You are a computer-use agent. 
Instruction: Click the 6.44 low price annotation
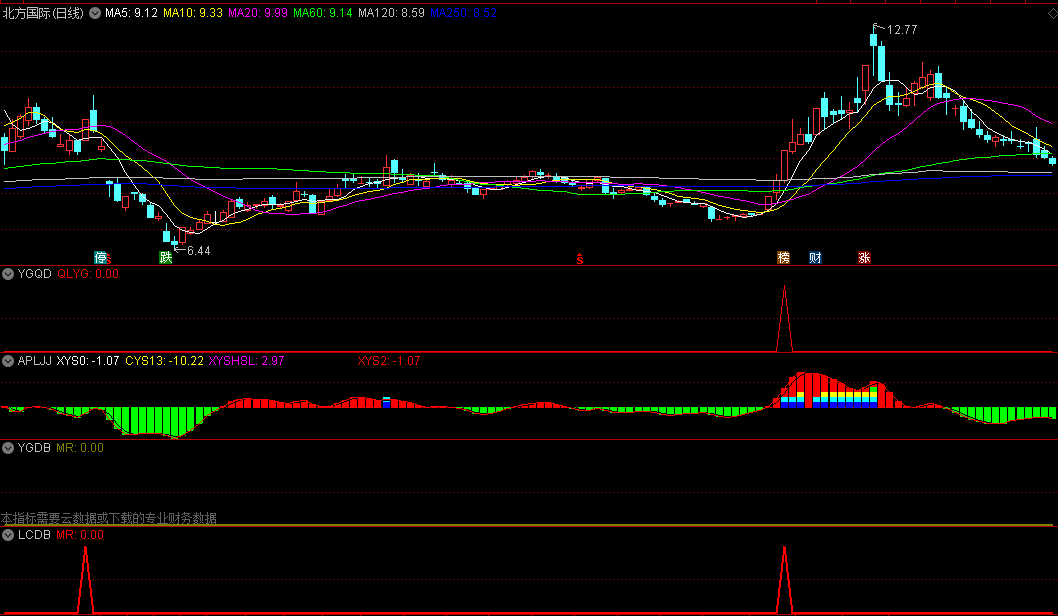click(198, 251)
